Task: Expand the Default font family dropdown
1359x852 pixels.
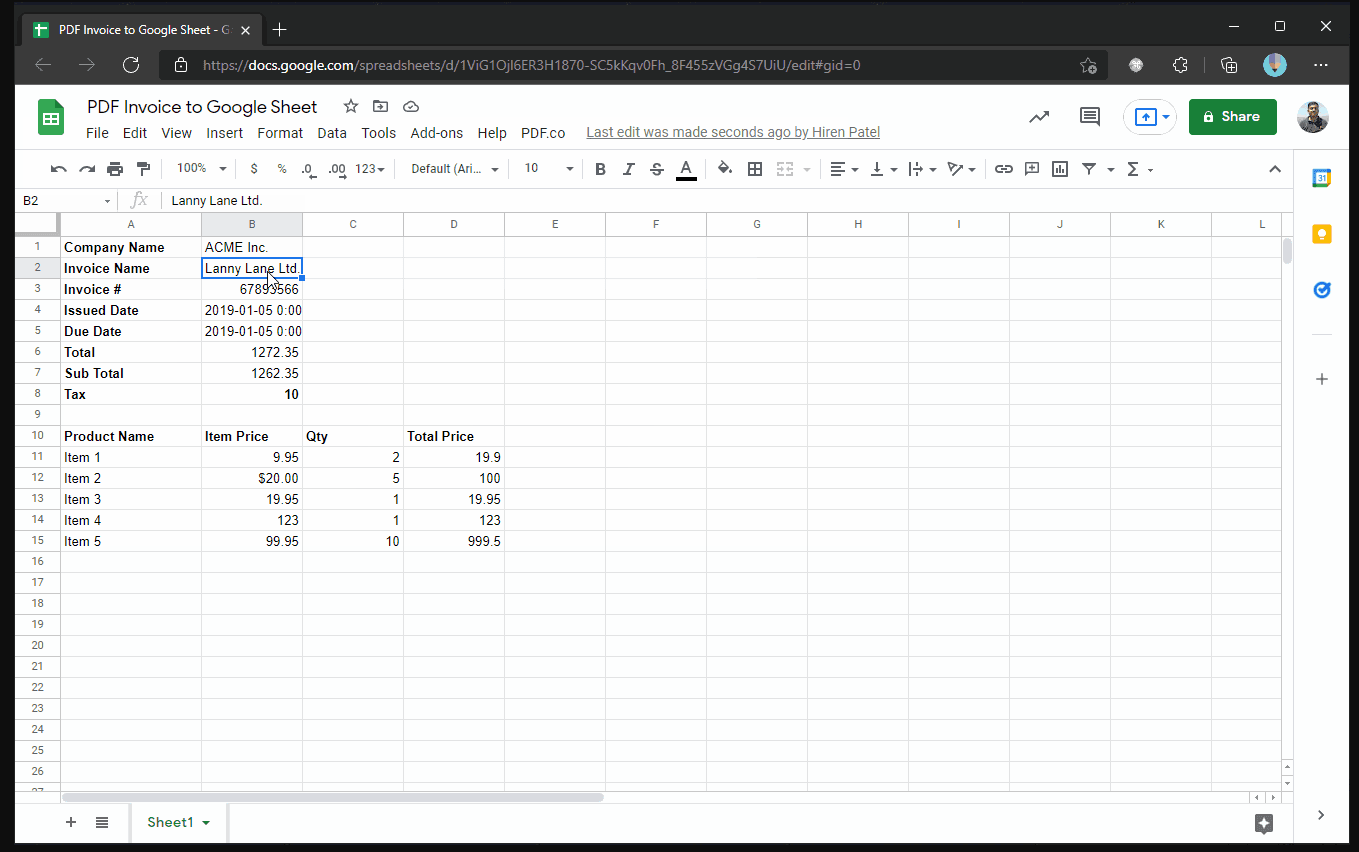Action: click(x=454, y=169)
